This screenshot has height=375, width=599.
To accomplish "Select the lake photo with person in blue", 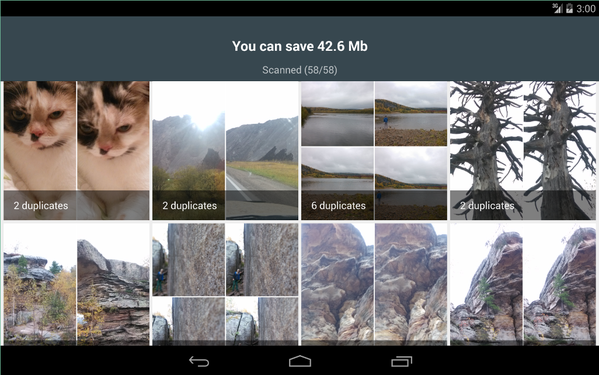I will click(x=411, y=113).
